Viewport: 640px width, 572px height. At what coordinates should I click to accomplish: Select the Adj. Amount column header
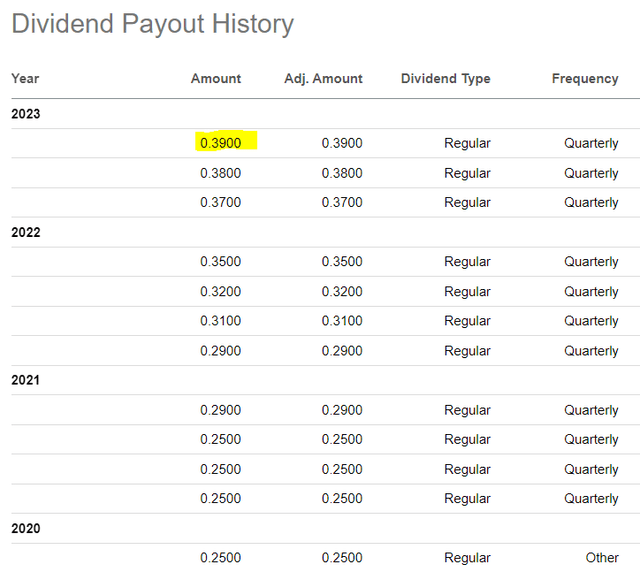[323, 78]
